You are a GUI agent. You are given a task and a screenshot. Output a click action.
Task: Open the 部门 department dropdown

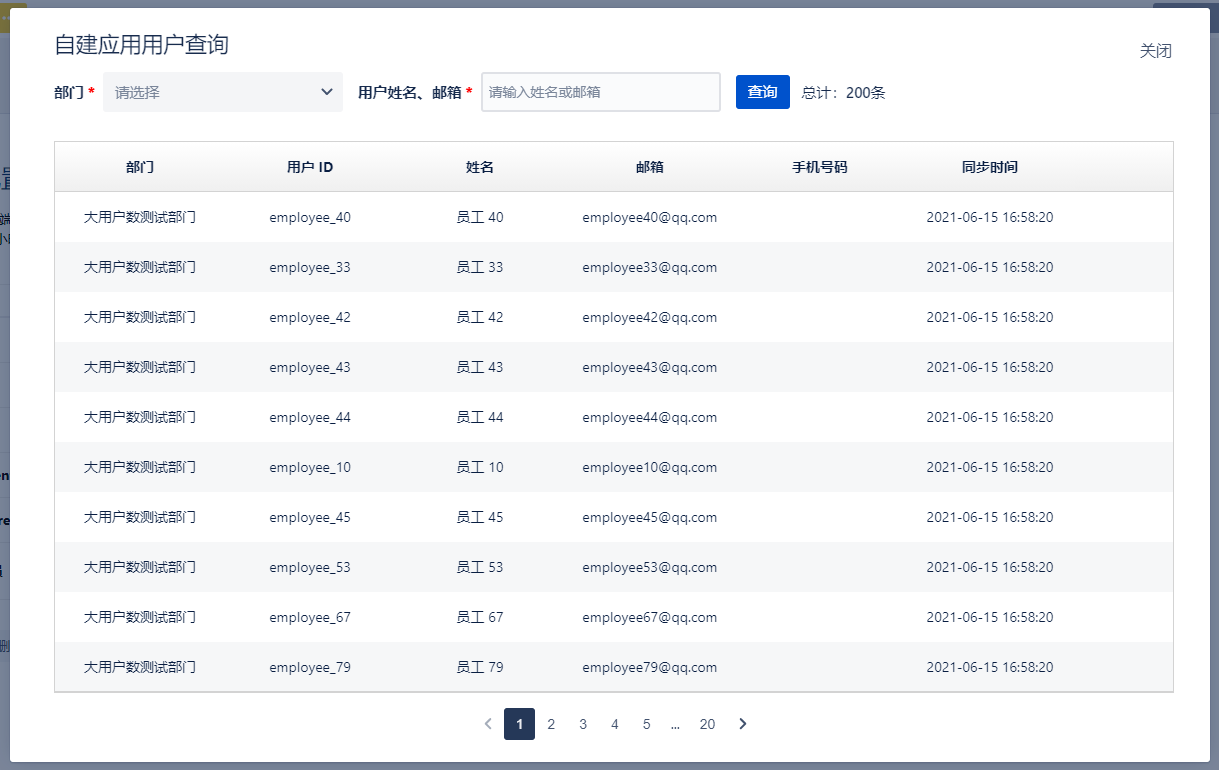pos(223,92)
